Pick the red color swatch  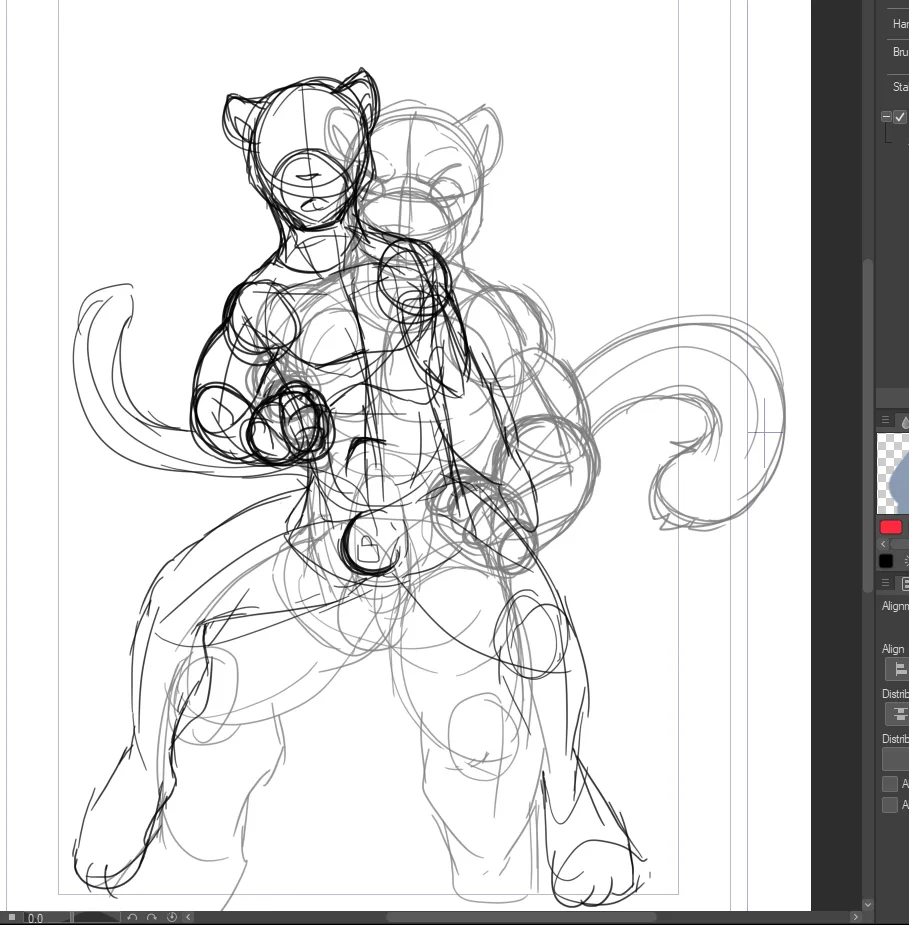891,527
